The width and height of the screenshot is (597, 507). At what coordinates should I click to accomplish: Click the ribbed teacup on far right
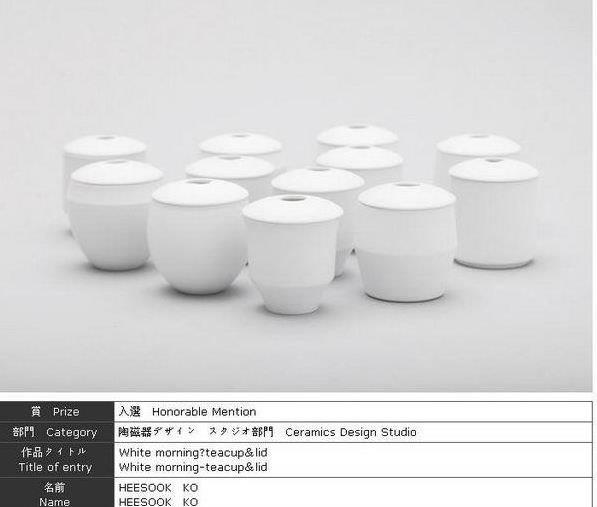(494, 213)
